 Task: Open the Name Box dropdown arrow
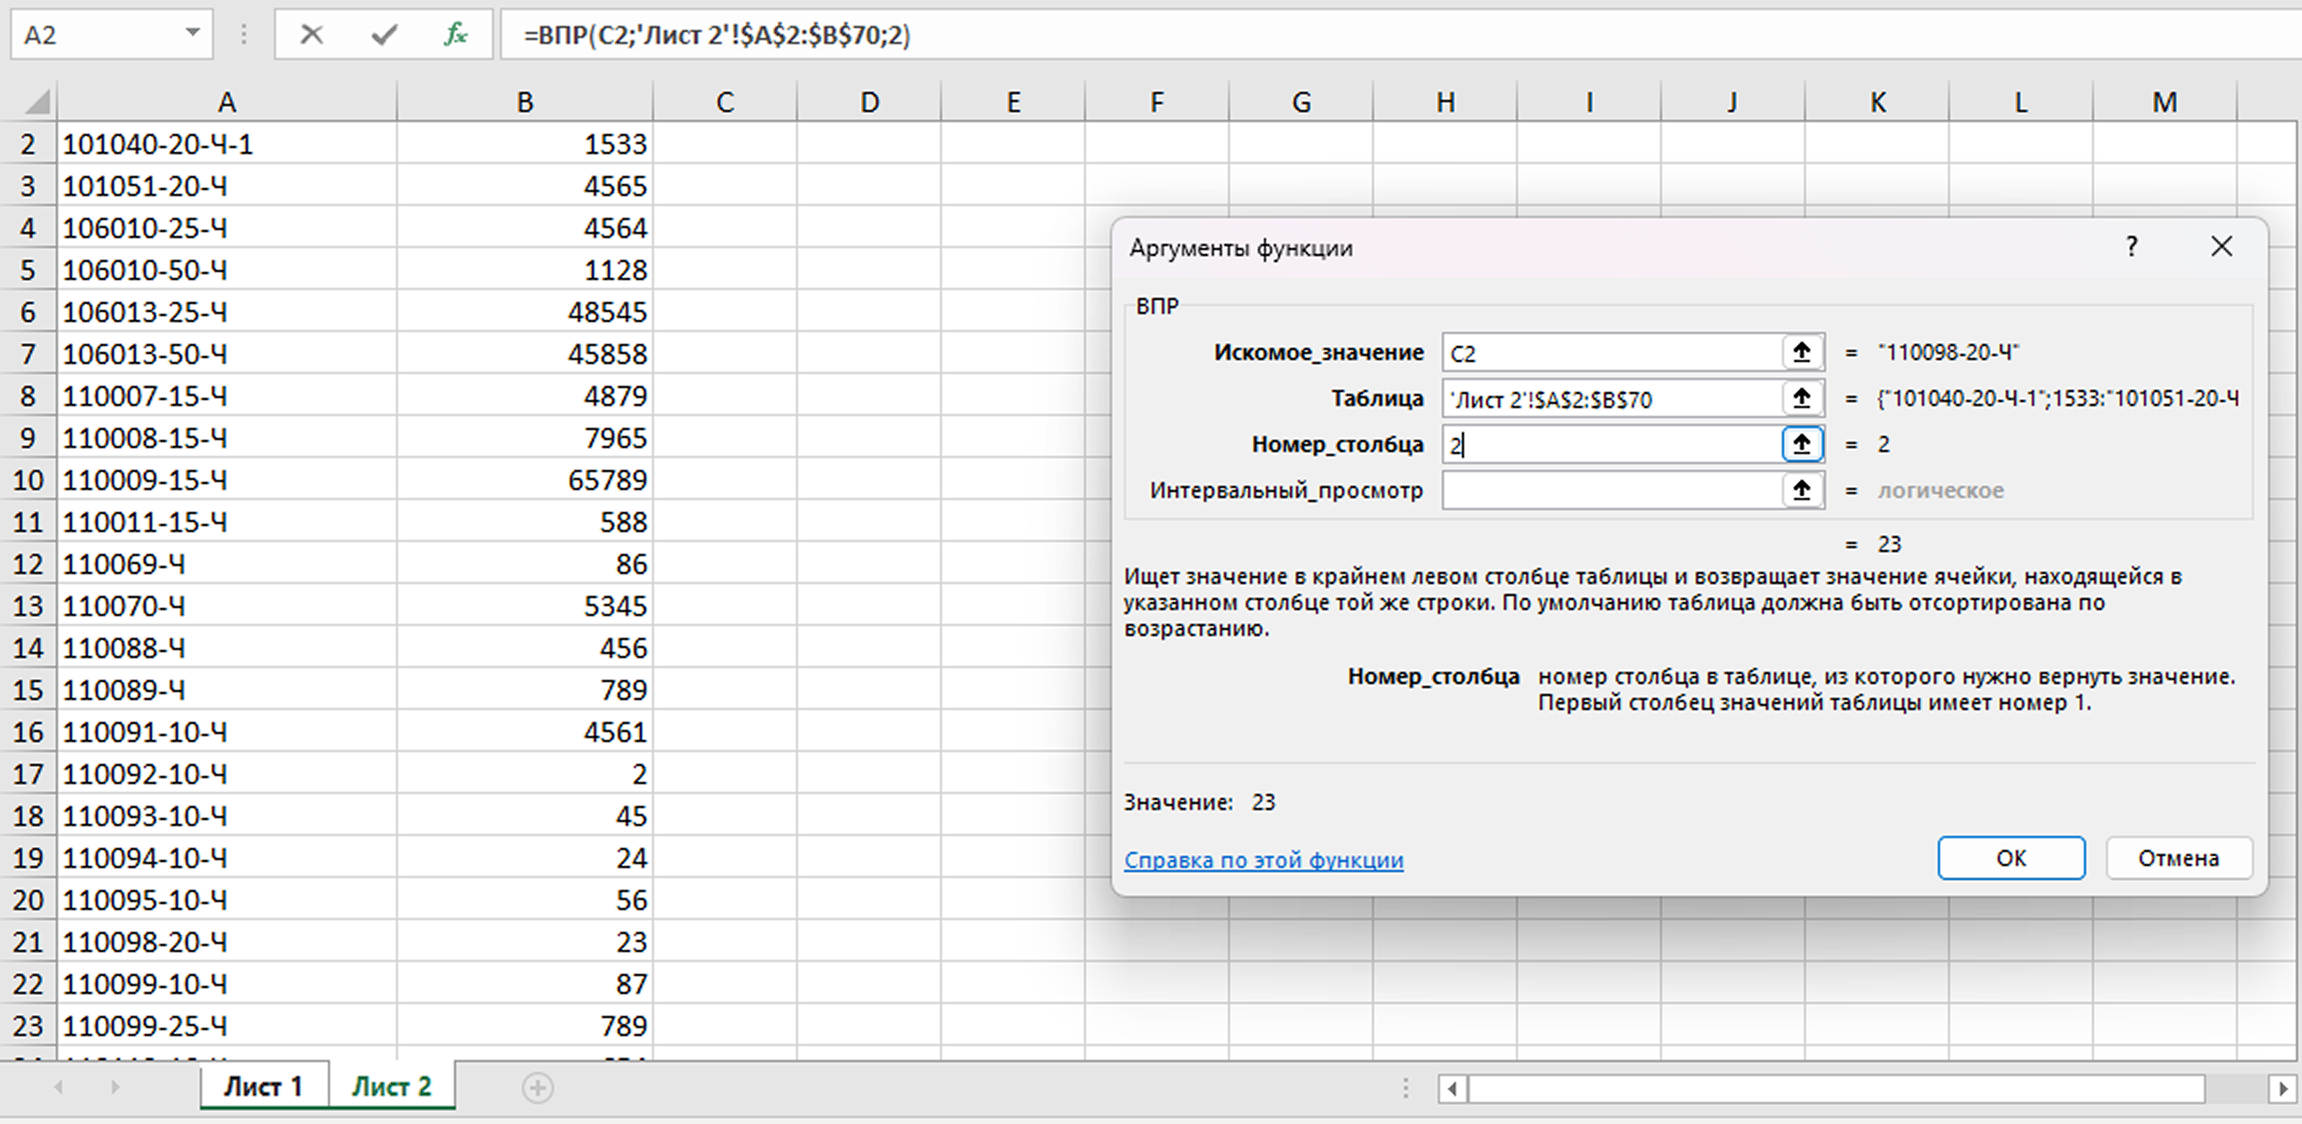click(192, 34)
